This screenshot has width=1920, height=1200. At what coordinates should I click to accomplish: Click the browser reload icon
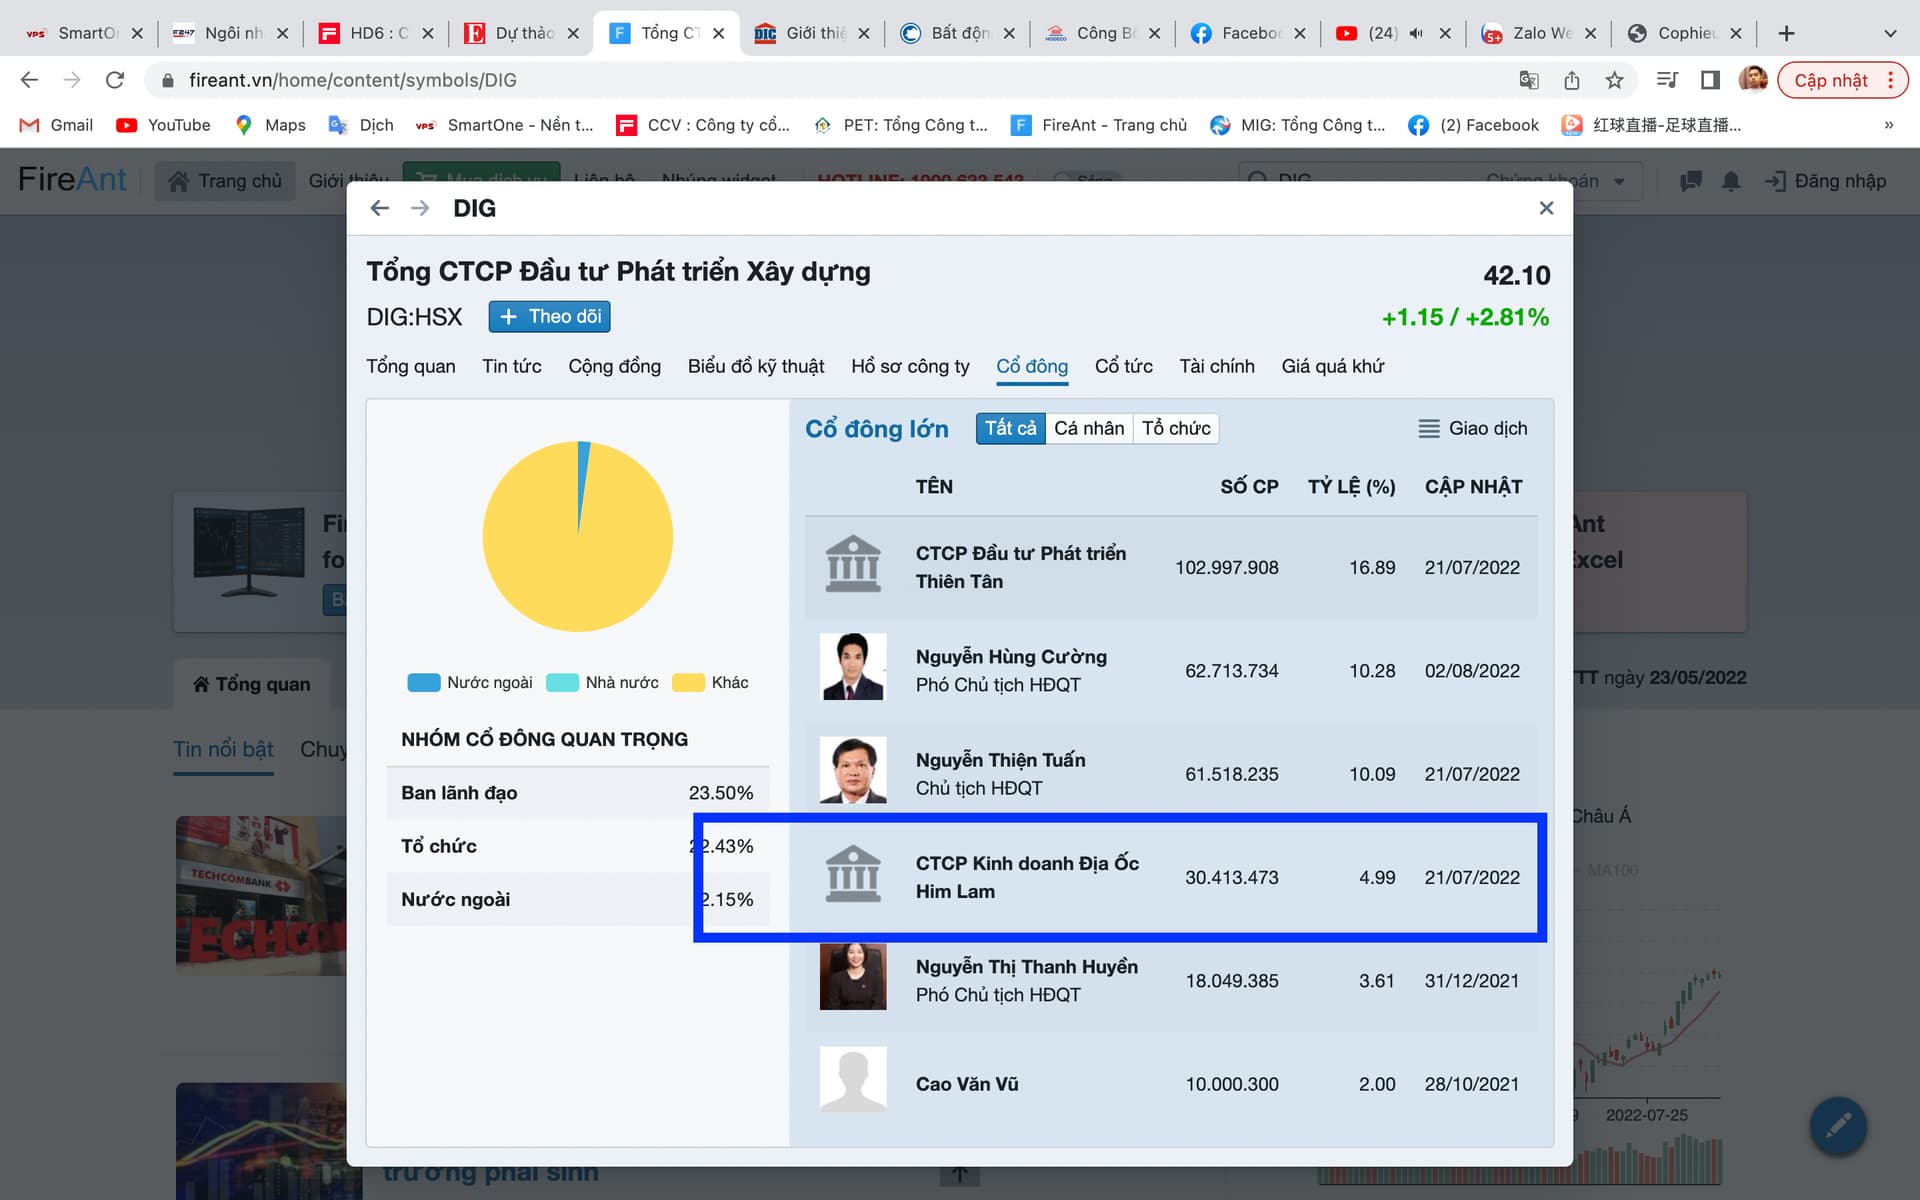pos(115,80)
